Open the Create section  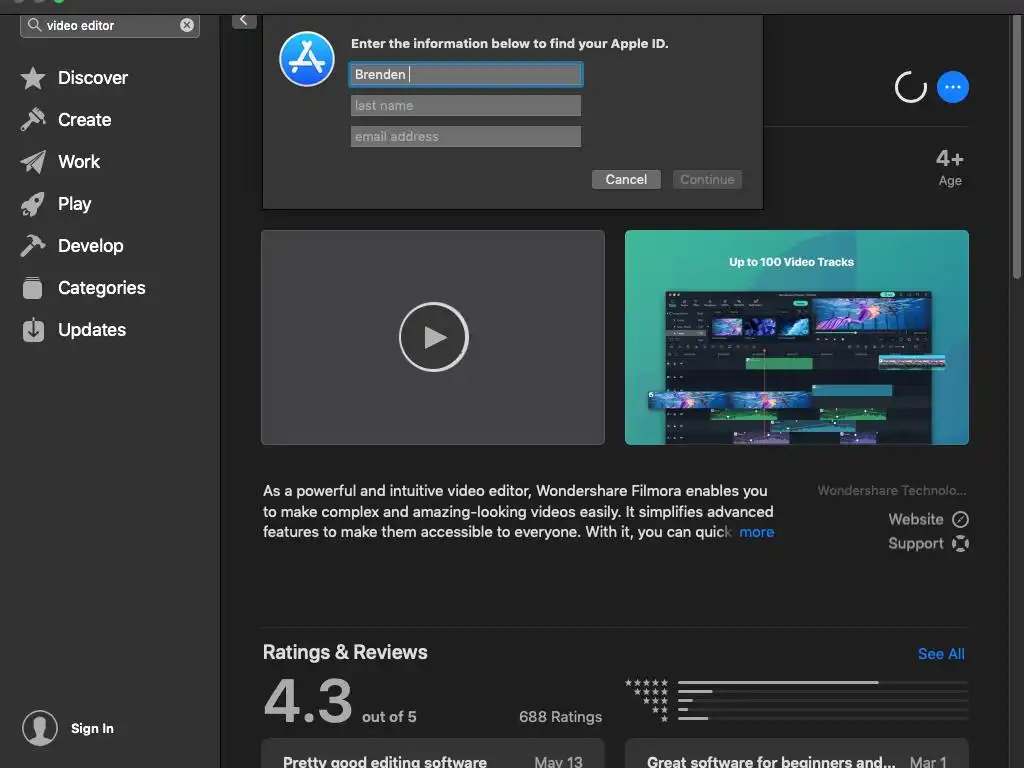tap(84, 120)
